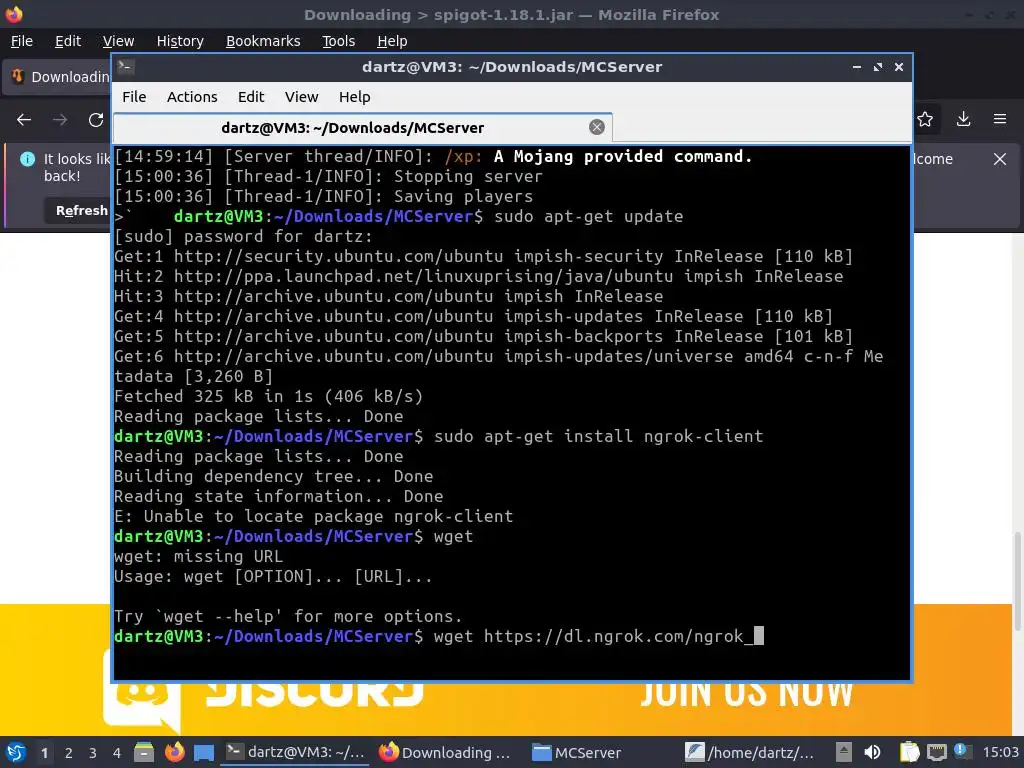This screenshot has width=1024, height=768.
Task: Switch to /home/dartz editor taskbar entry
Action: (750, 752)
